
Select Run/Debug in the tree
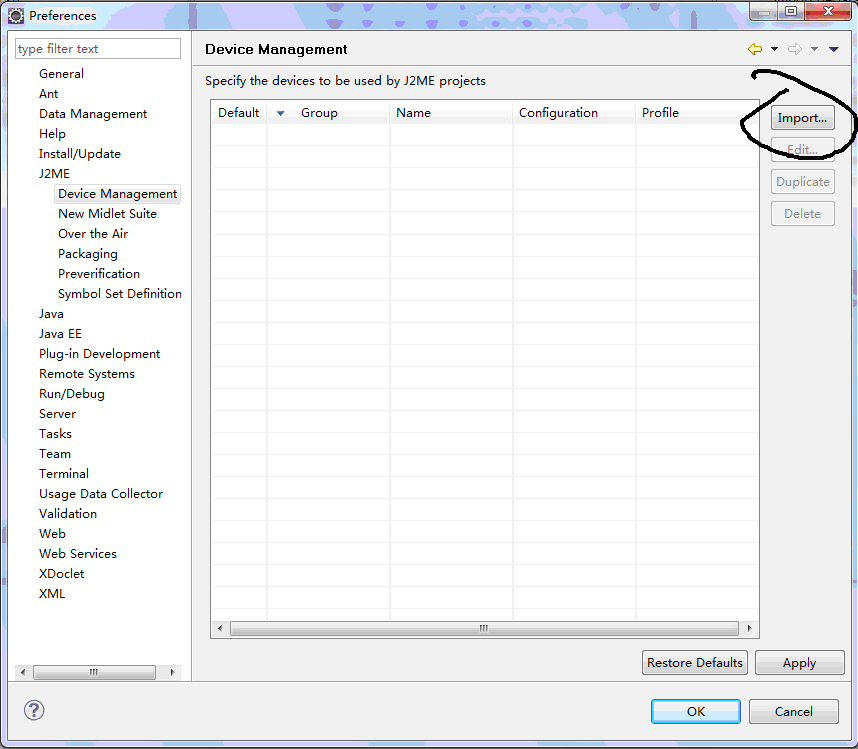(x=72, y=394)
